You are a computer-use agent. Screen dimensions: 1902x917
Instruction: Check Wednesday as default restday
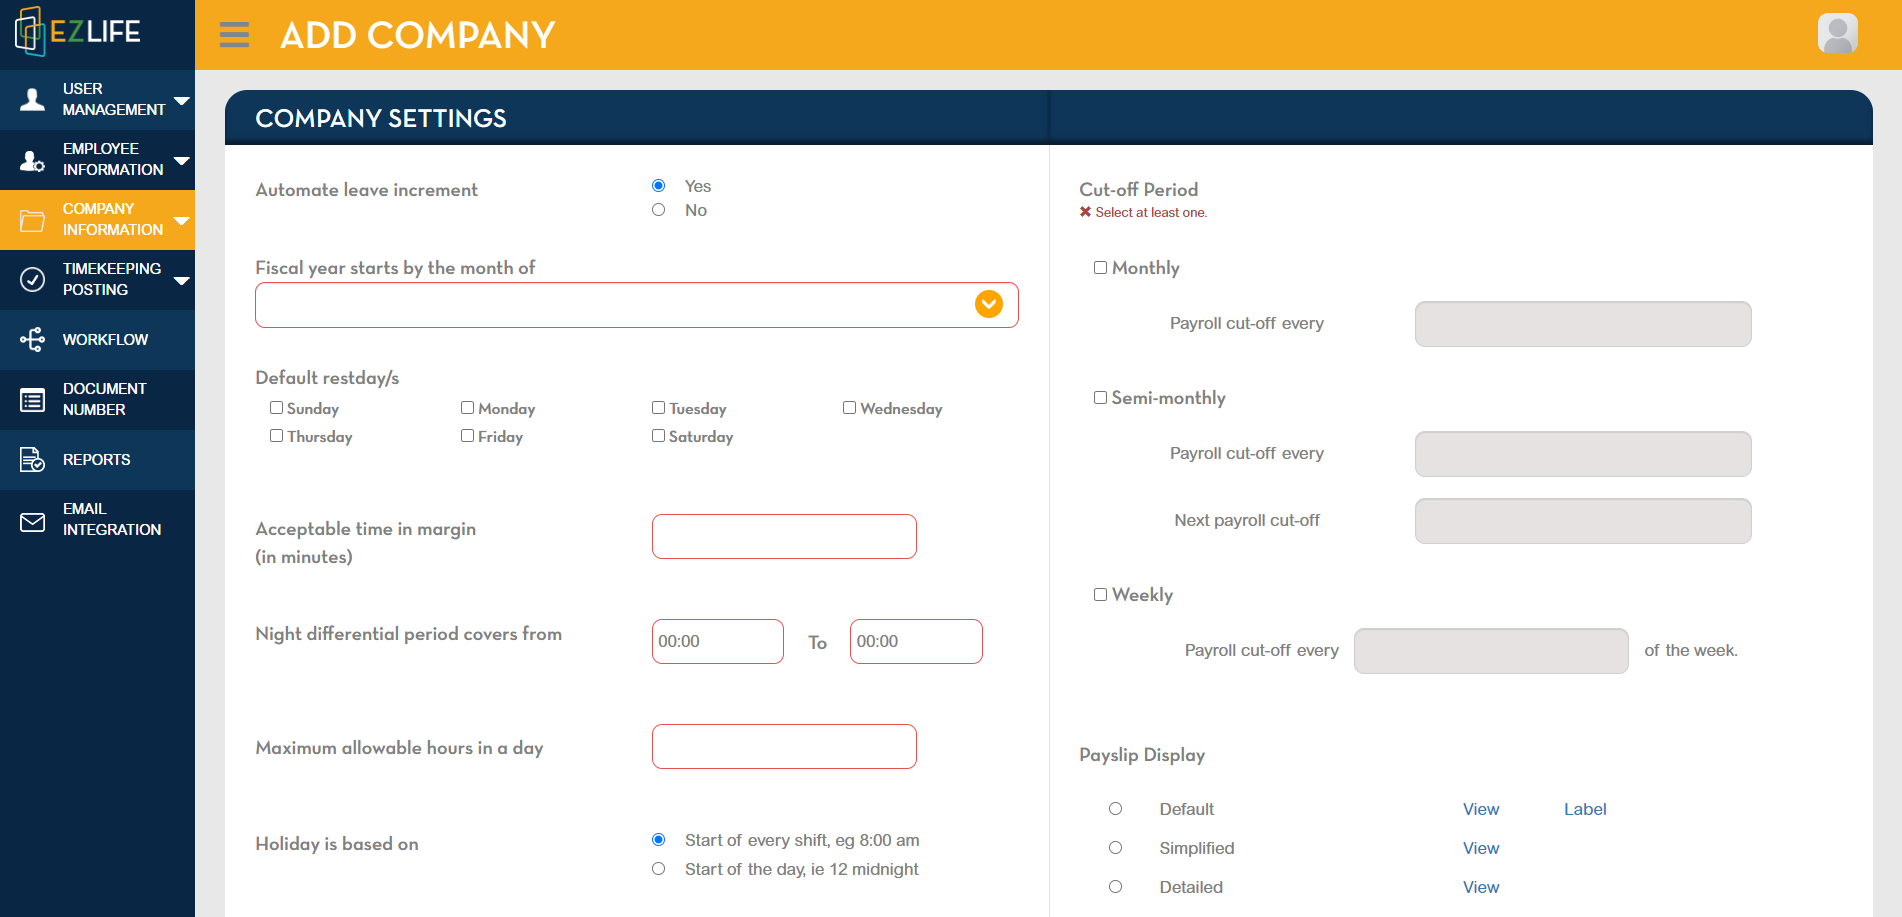849,408
